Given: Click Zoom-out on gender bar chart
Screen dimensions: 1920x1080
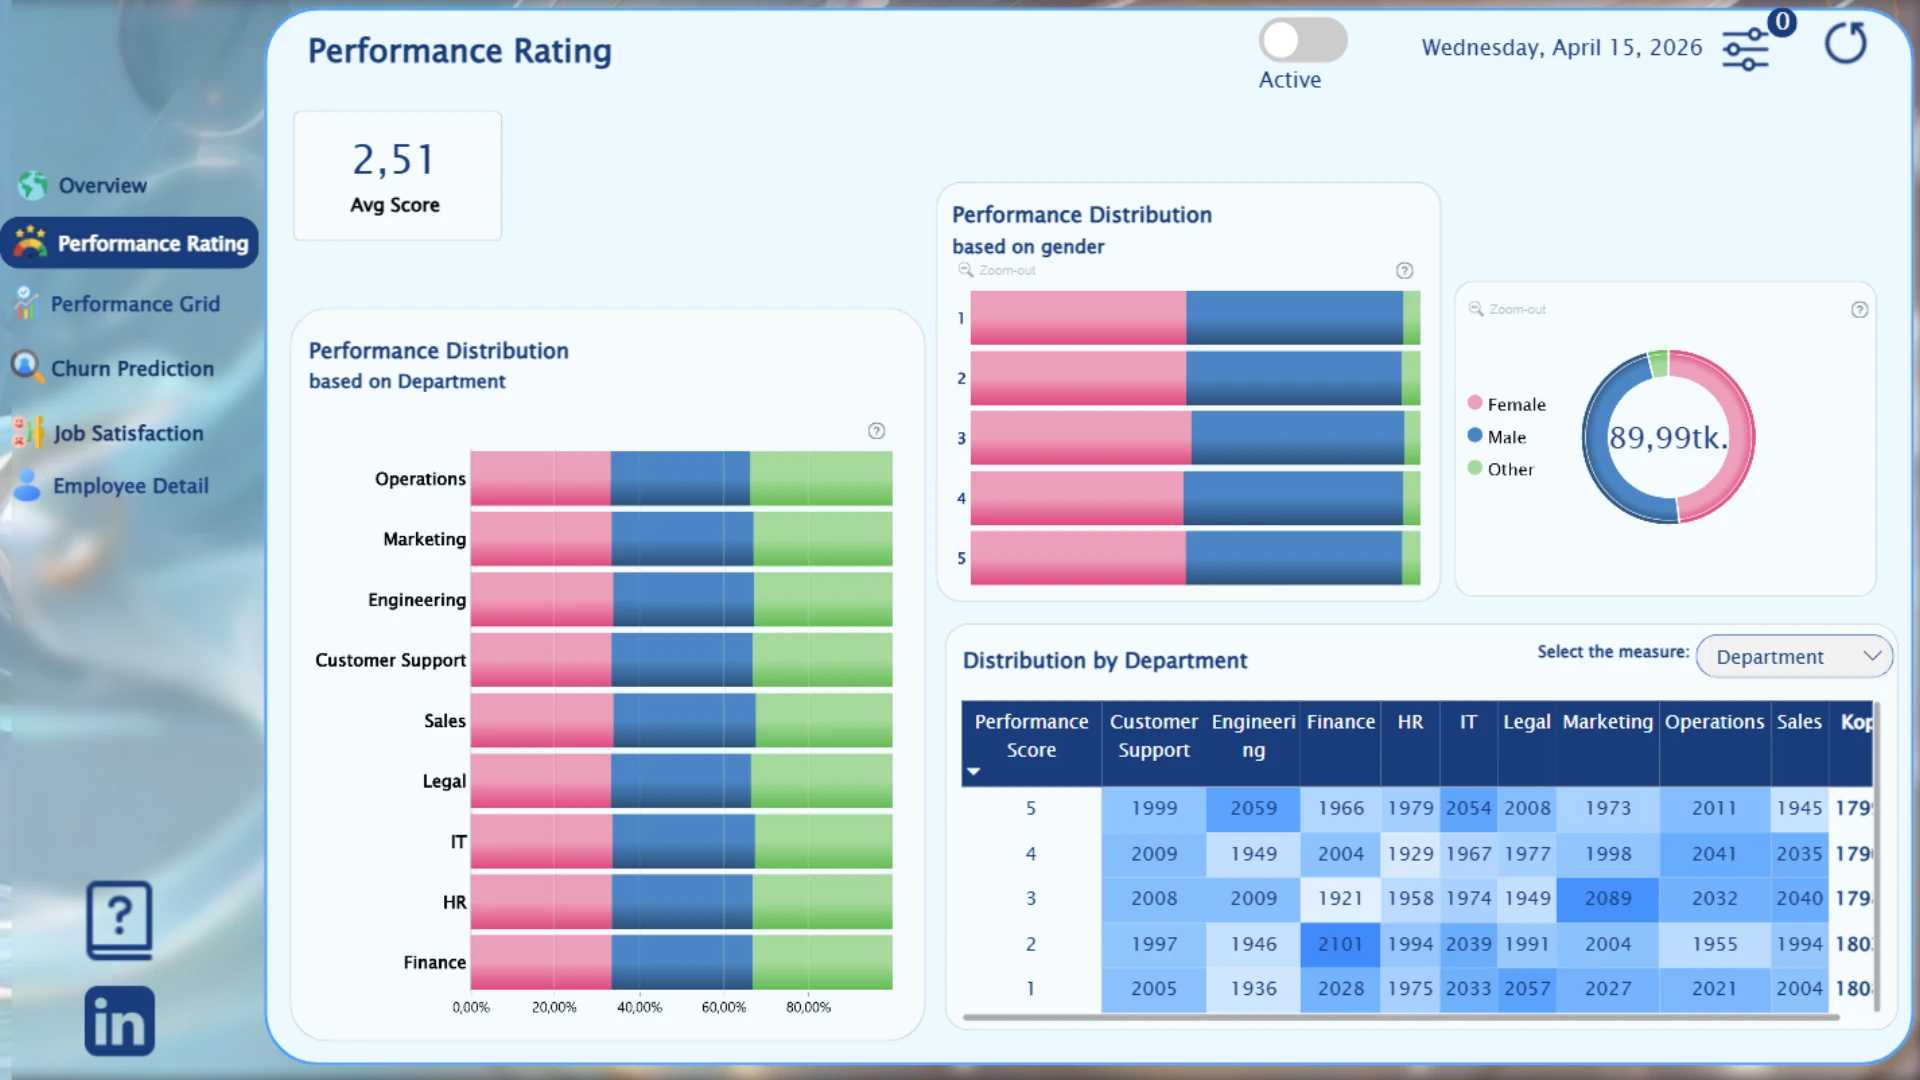Looking at the screenshot, I should pos(997,271).
